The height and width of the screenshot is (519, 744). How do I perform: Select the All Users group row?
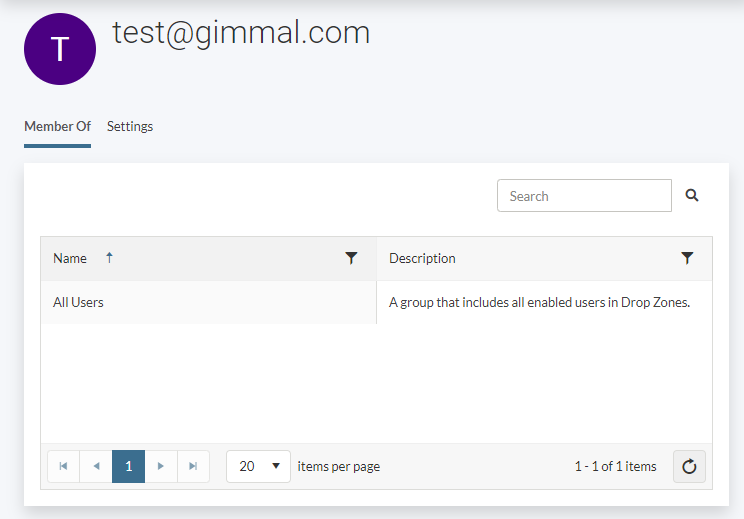(x=79, y=302)
